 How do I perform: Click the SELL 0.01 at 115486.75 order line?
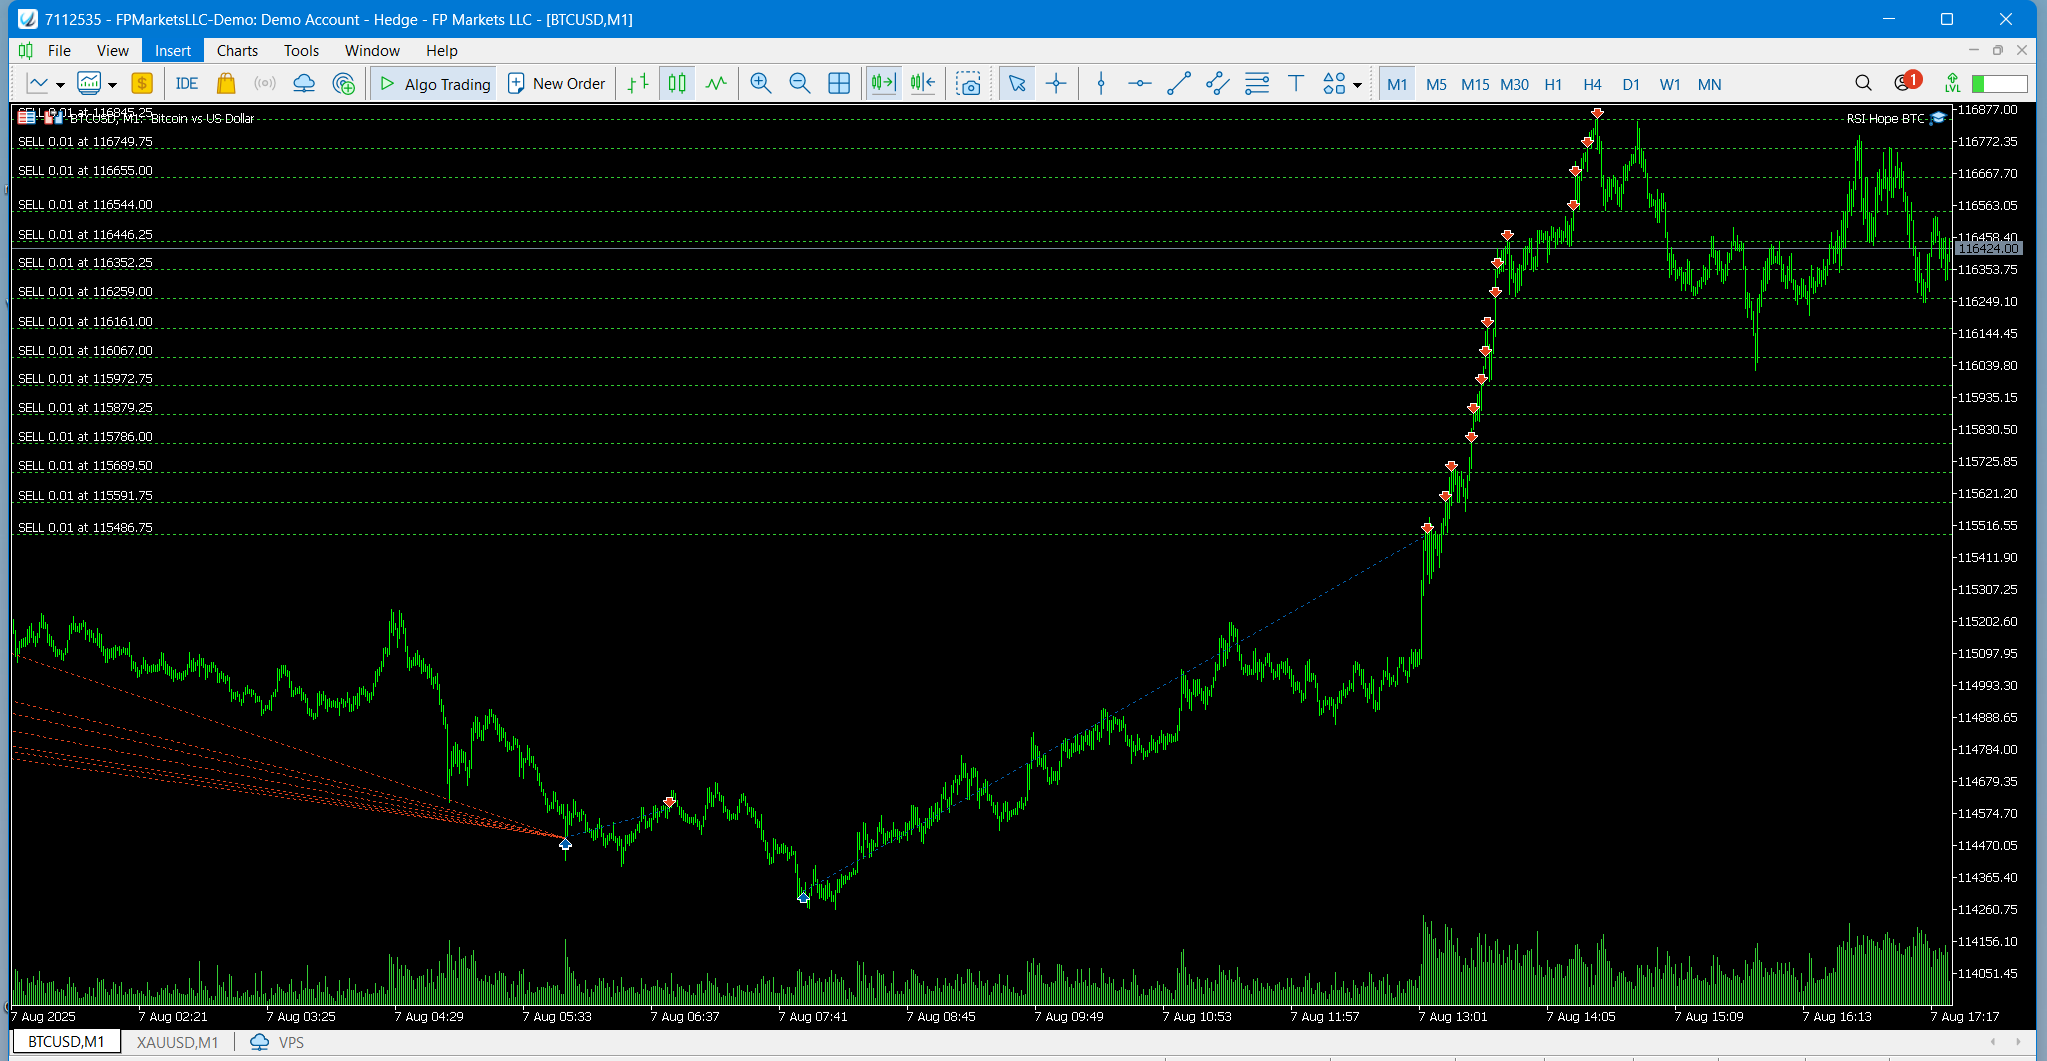(x=85, y=528)
